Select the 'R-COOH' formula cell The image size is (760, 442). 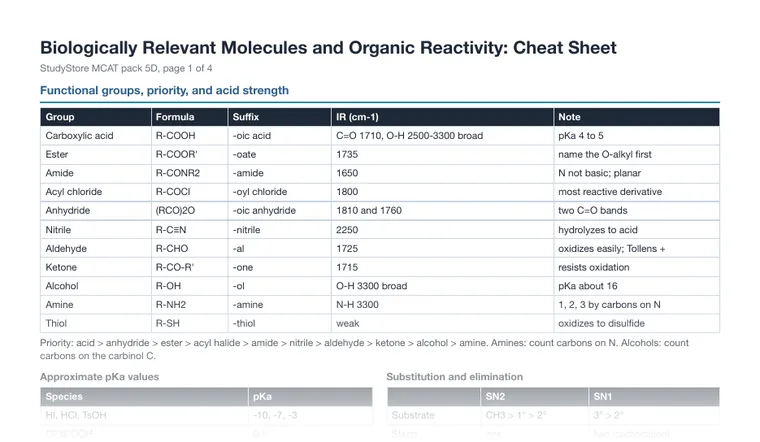190,136
